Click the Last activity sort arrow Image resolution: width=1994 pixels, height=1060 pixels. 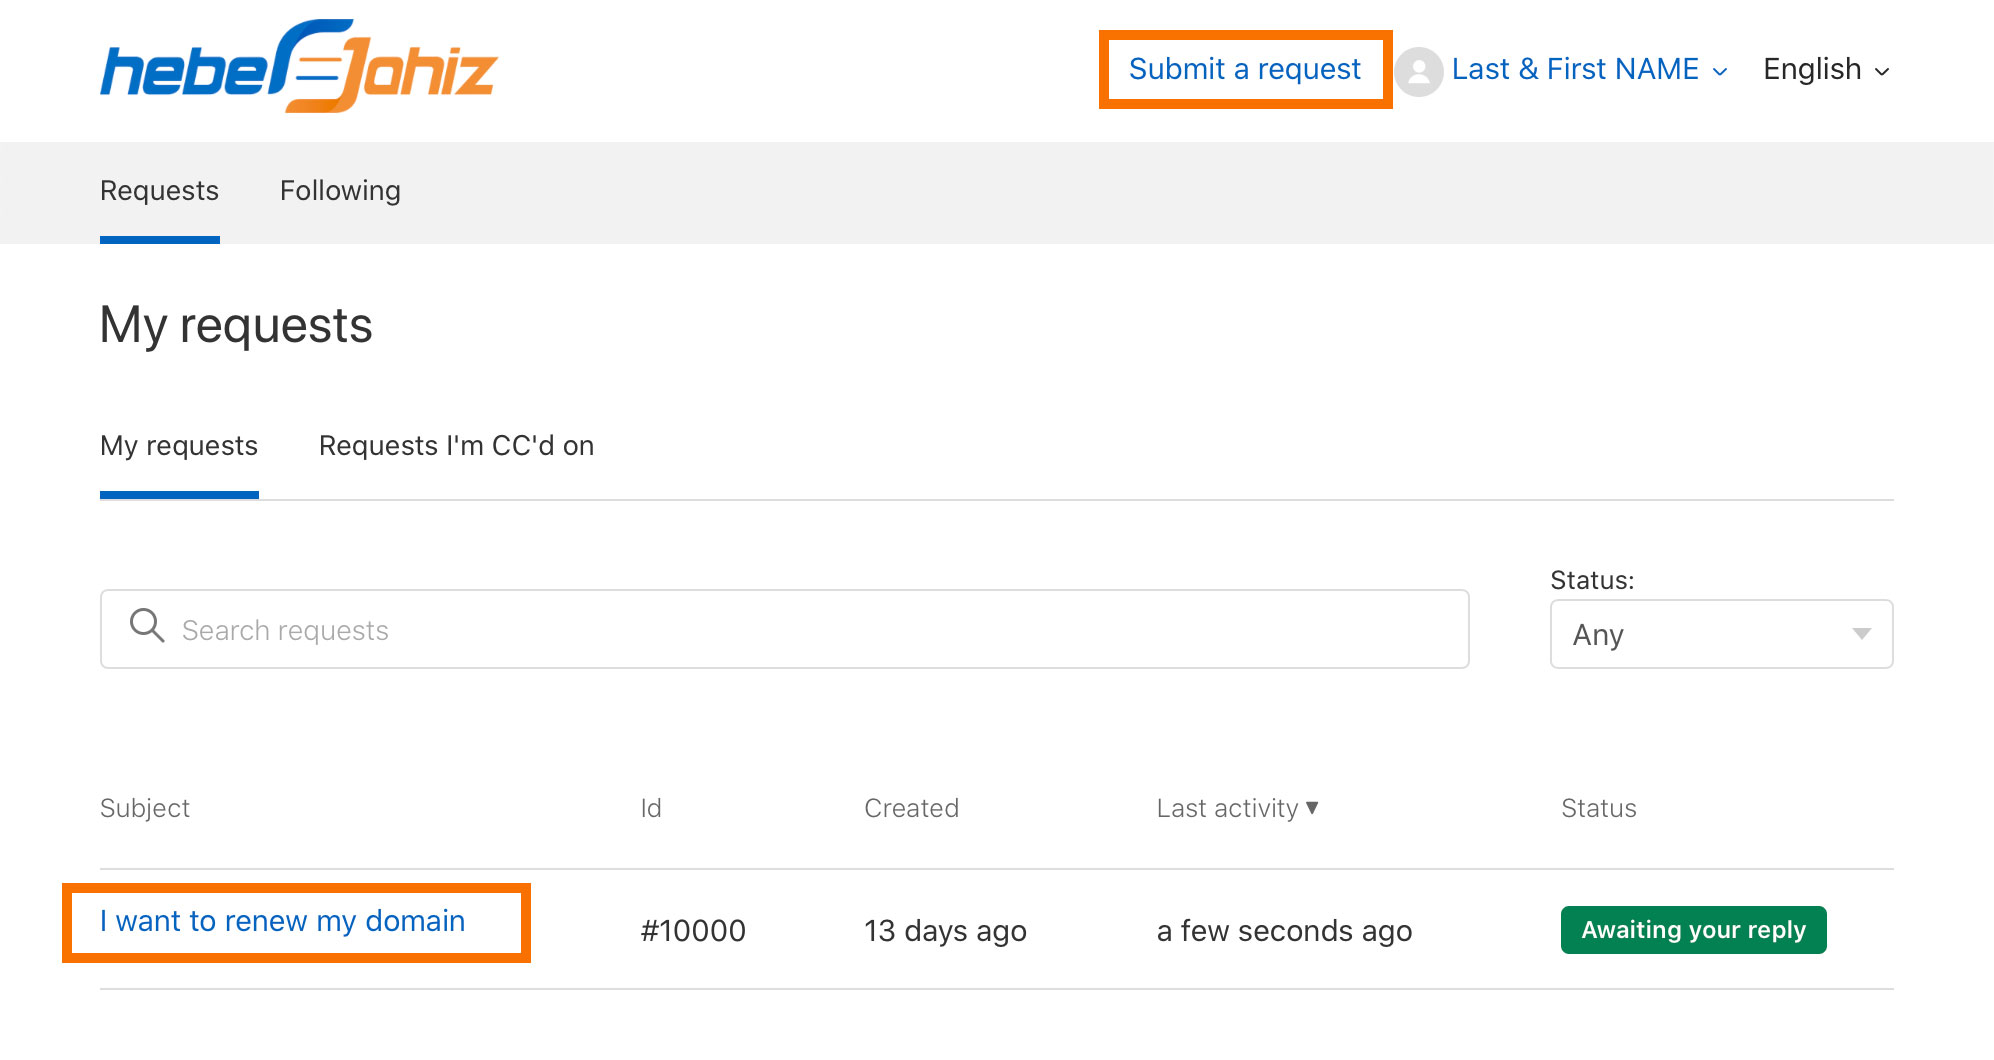(x=1312, y=807)
